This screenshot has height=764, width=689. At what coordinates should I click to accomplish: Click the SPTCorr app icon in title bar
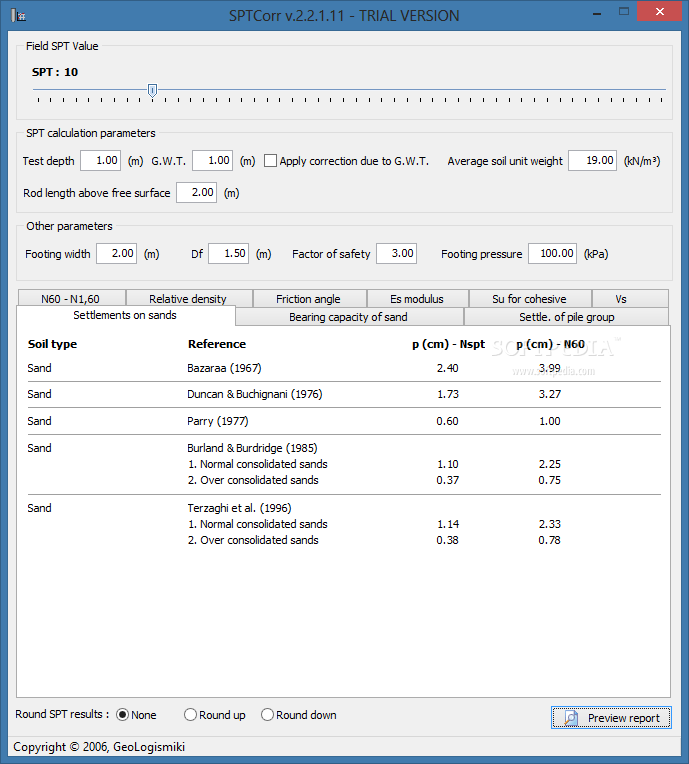(x=18, y=15)
